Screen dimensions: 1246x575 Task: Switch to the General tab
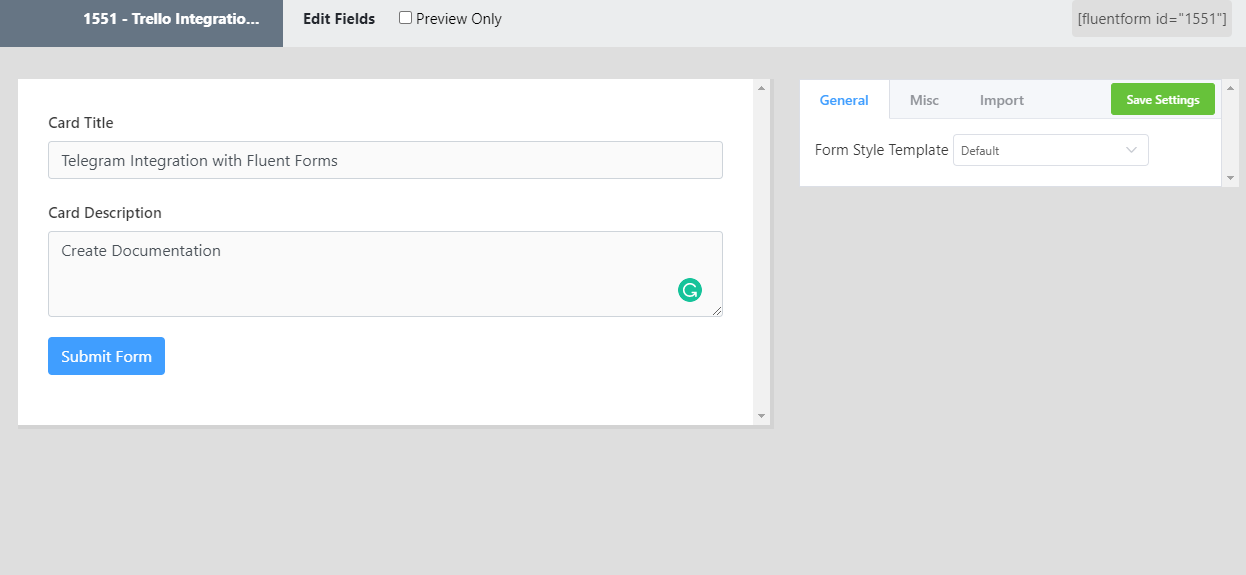[844, 100]
